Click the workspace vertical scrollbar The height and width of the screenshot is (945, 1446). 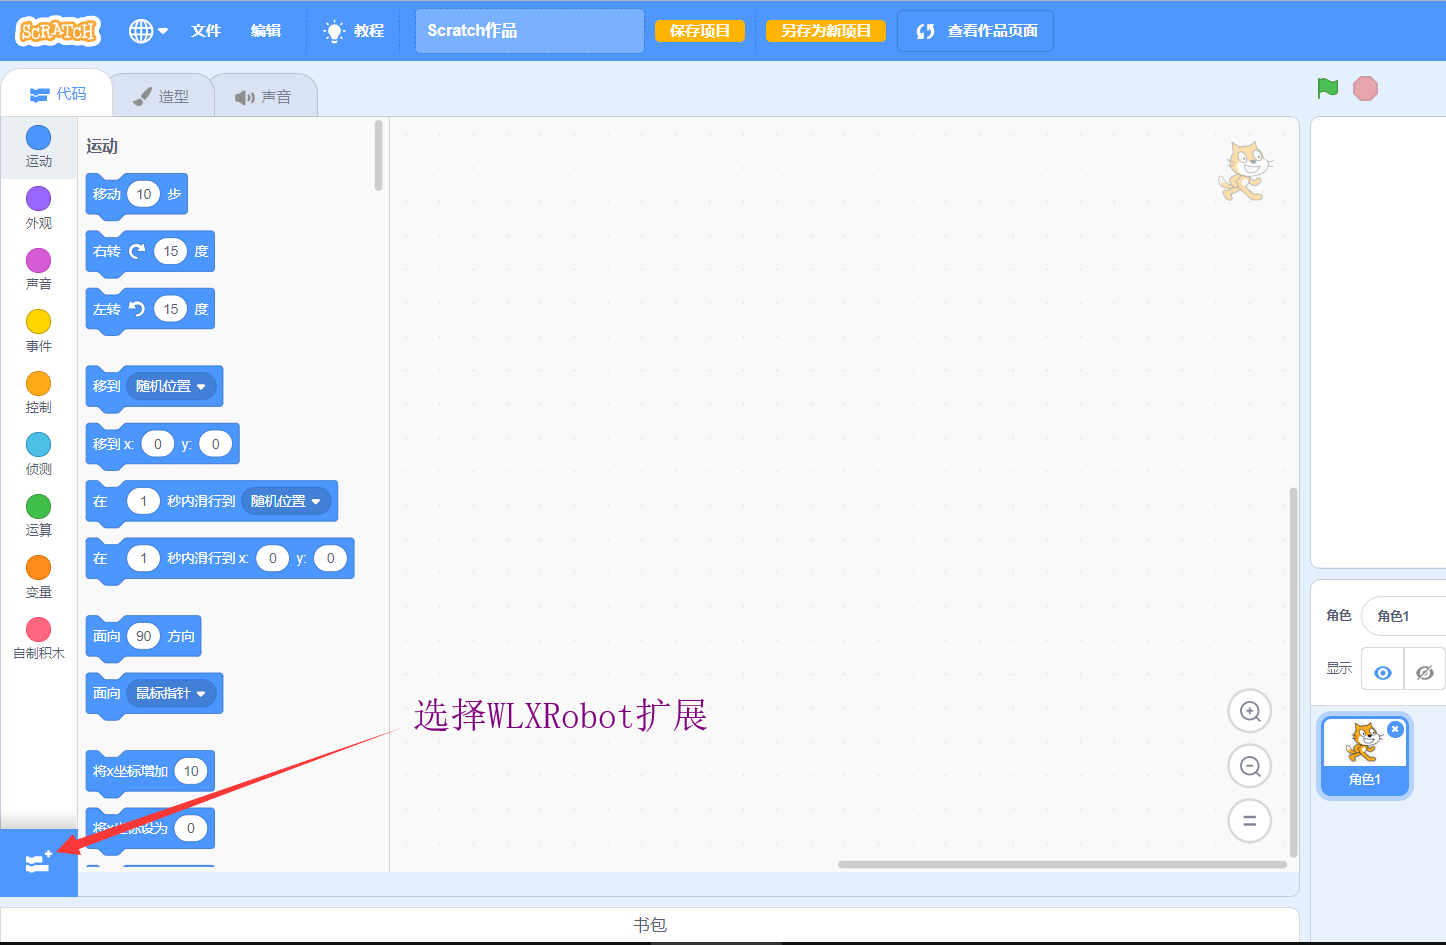click(x=1293, y=672)
